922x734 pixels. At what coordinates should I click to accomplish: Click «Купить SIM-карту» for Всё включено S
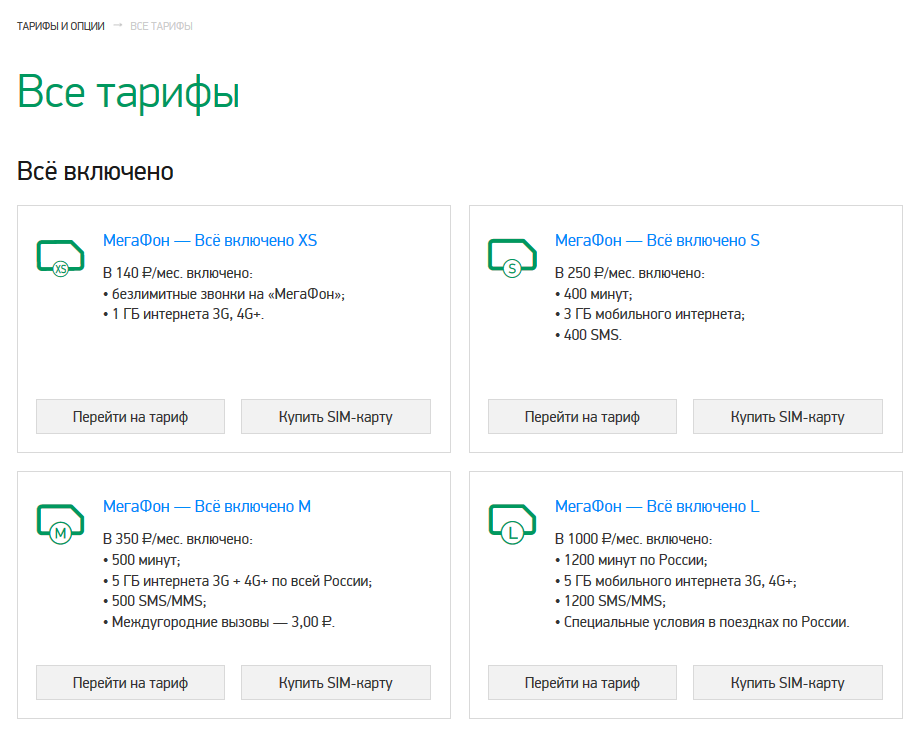click(787, 416)
